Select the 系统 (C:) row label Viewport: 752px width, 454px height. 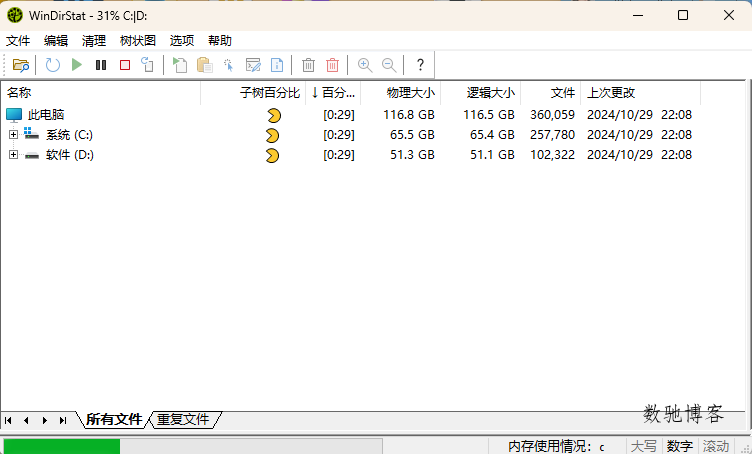pos(69,135)
